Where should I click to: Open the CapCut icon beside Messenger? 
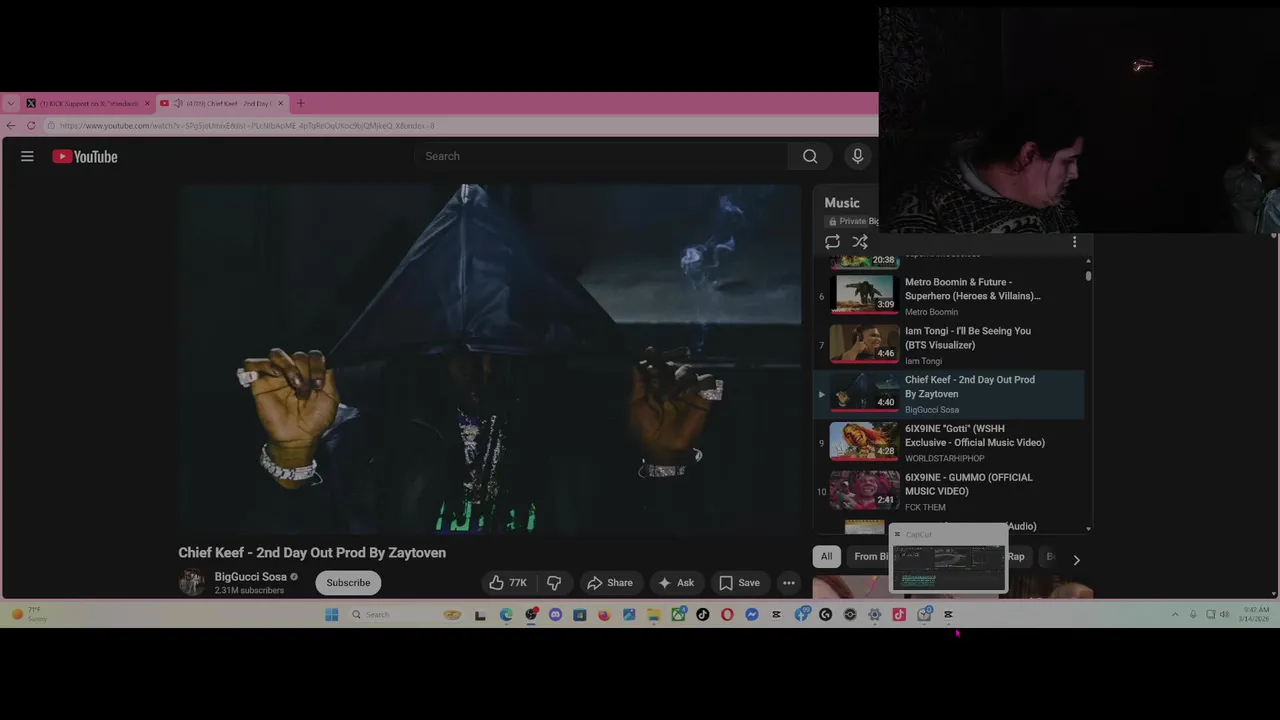point(776,614)
